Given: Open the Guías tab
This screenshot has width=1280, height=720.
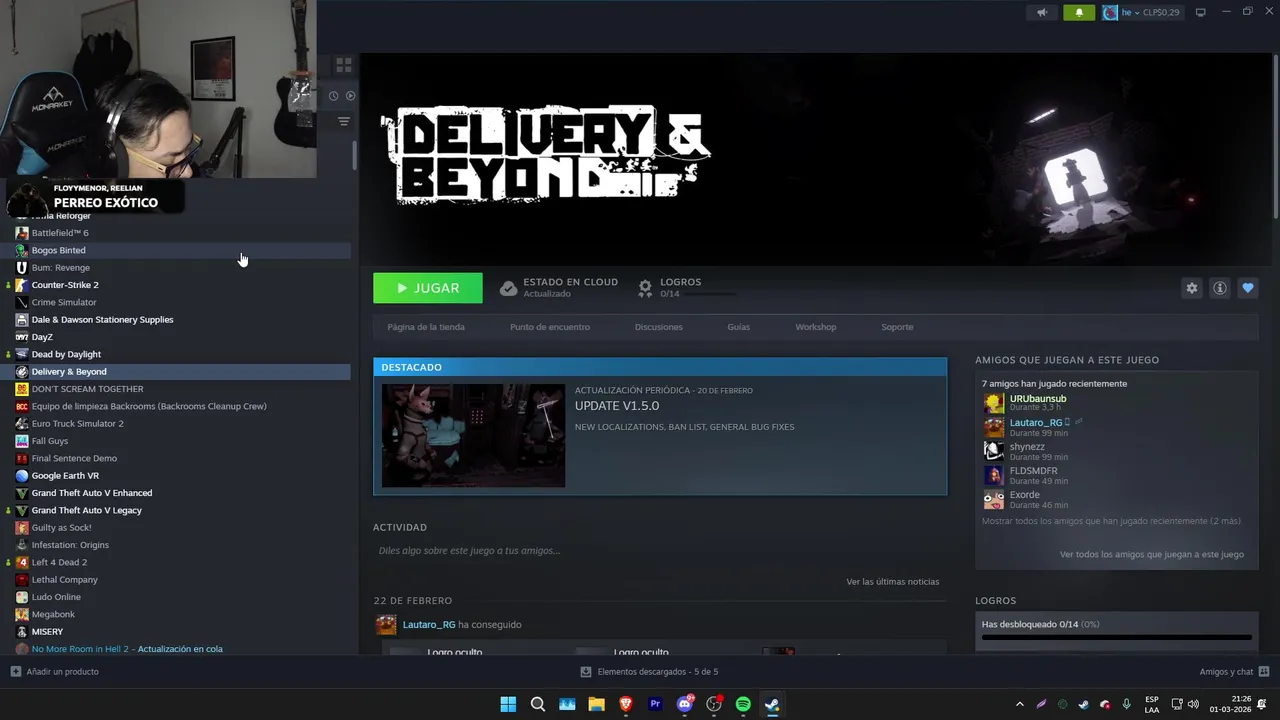Looking at the screenshot, I should click(x=739, y=327).
